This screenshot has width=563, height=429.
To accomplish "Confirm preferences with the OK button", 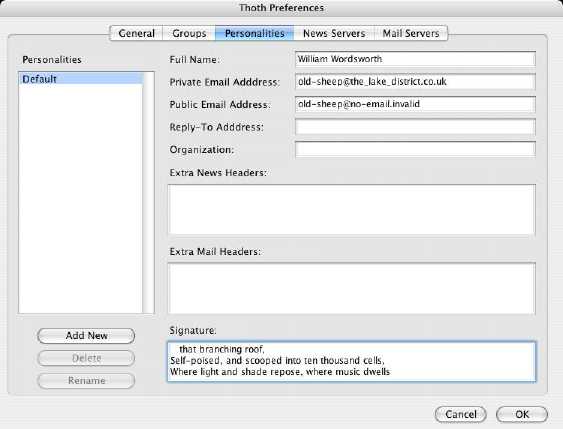I will tap(522, 414).
